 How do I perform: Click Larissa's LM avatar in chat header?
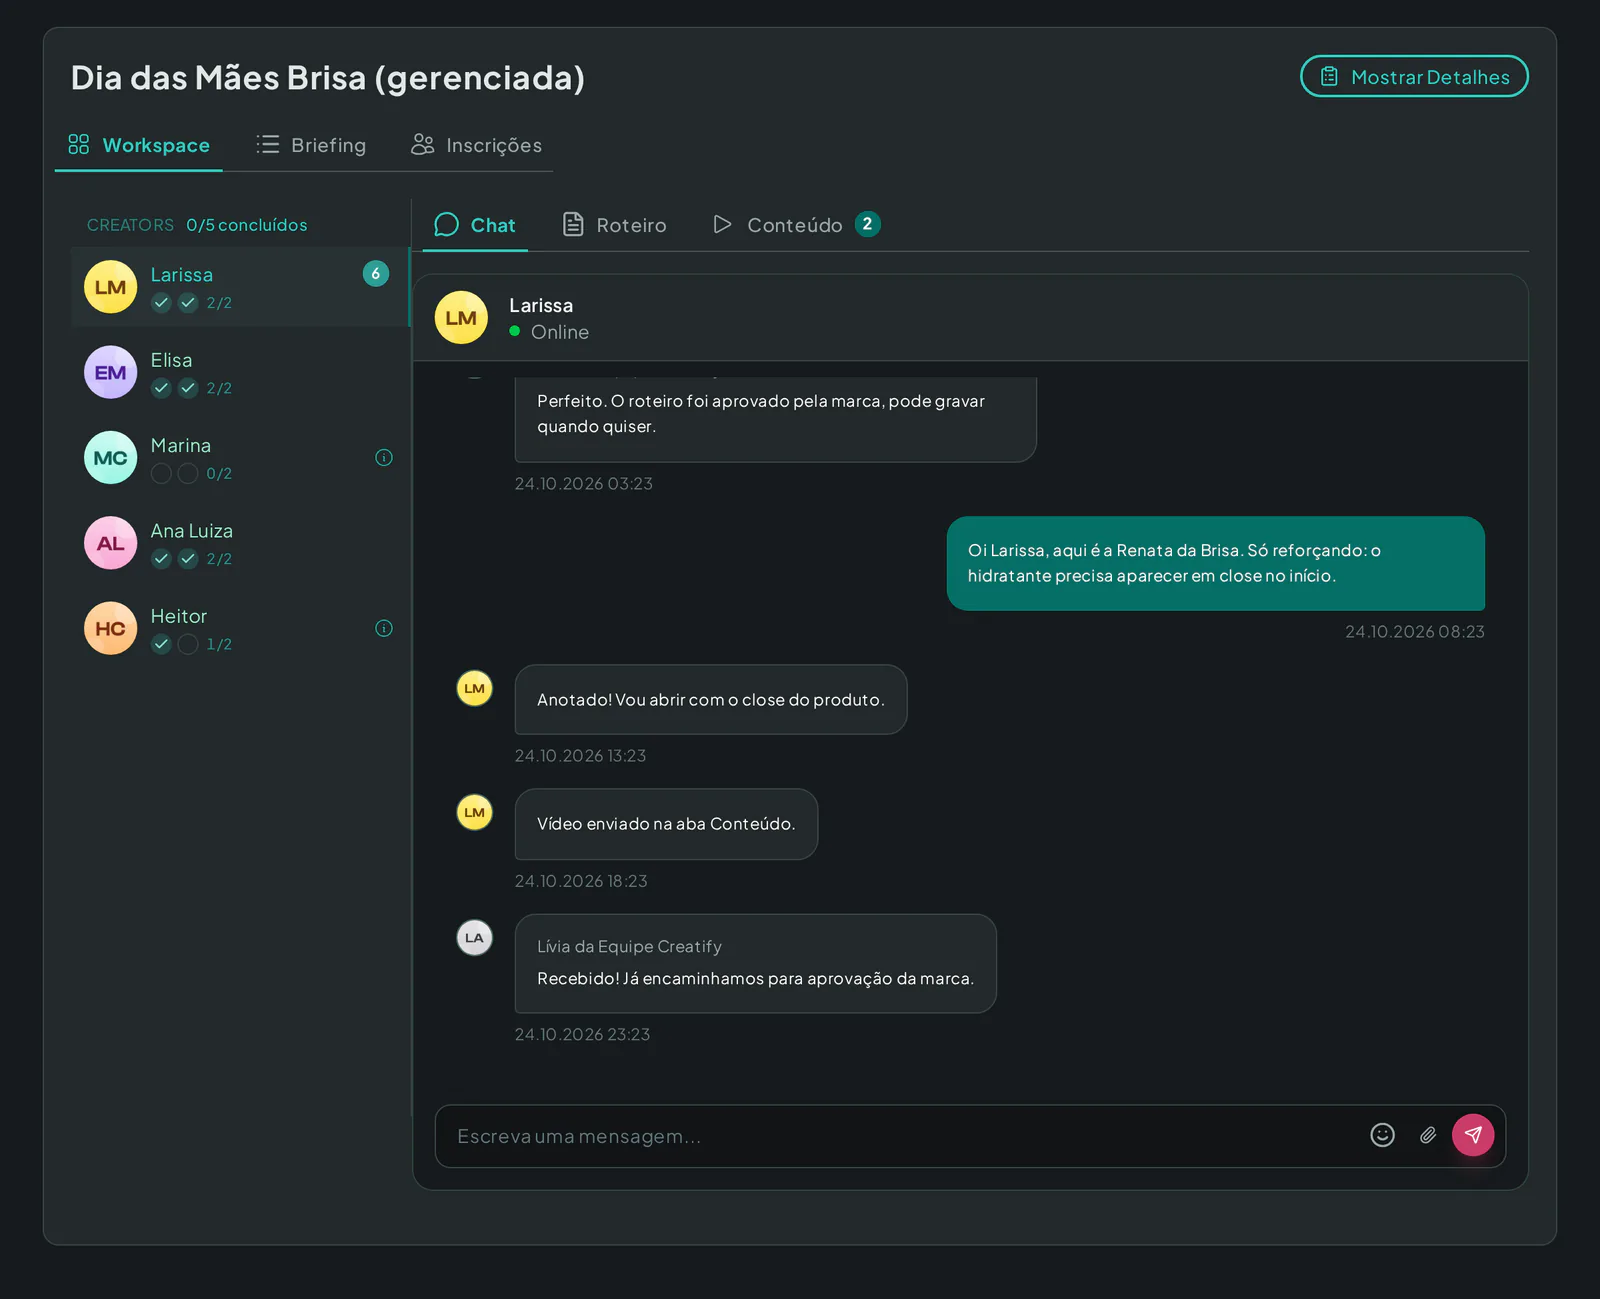(x=461, y=318)
